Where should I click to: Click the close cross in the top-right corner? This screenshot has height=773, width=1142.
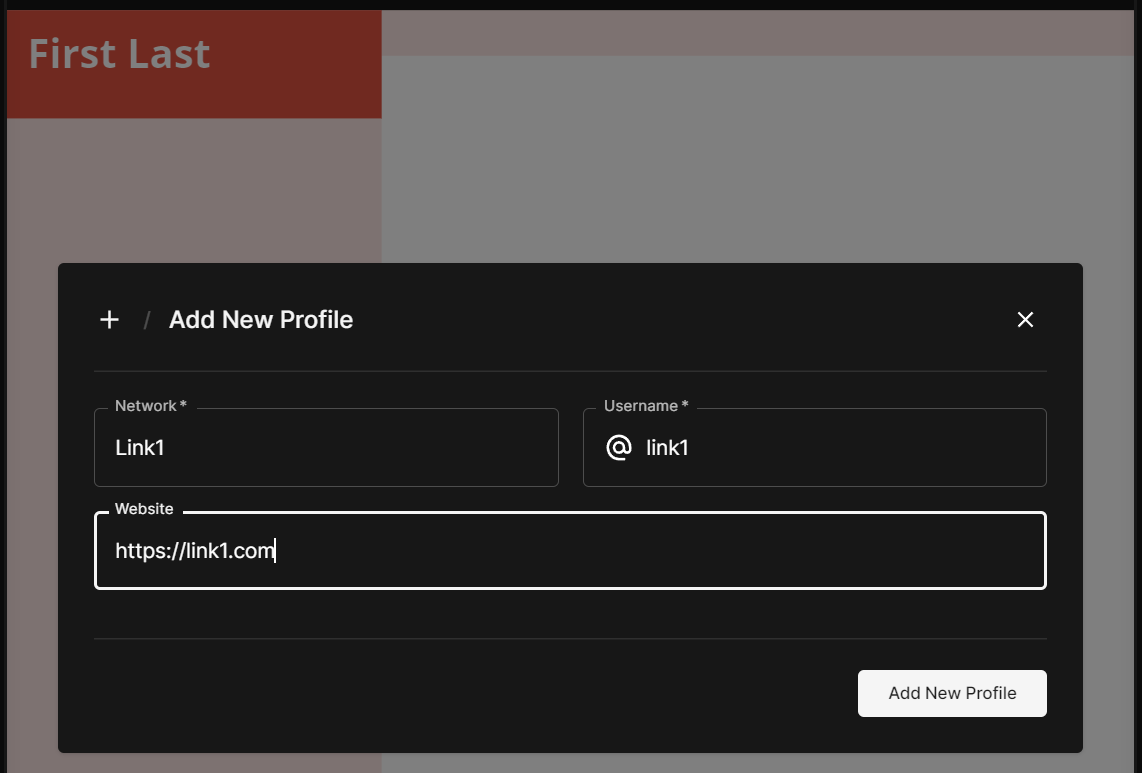point(1025,319)
